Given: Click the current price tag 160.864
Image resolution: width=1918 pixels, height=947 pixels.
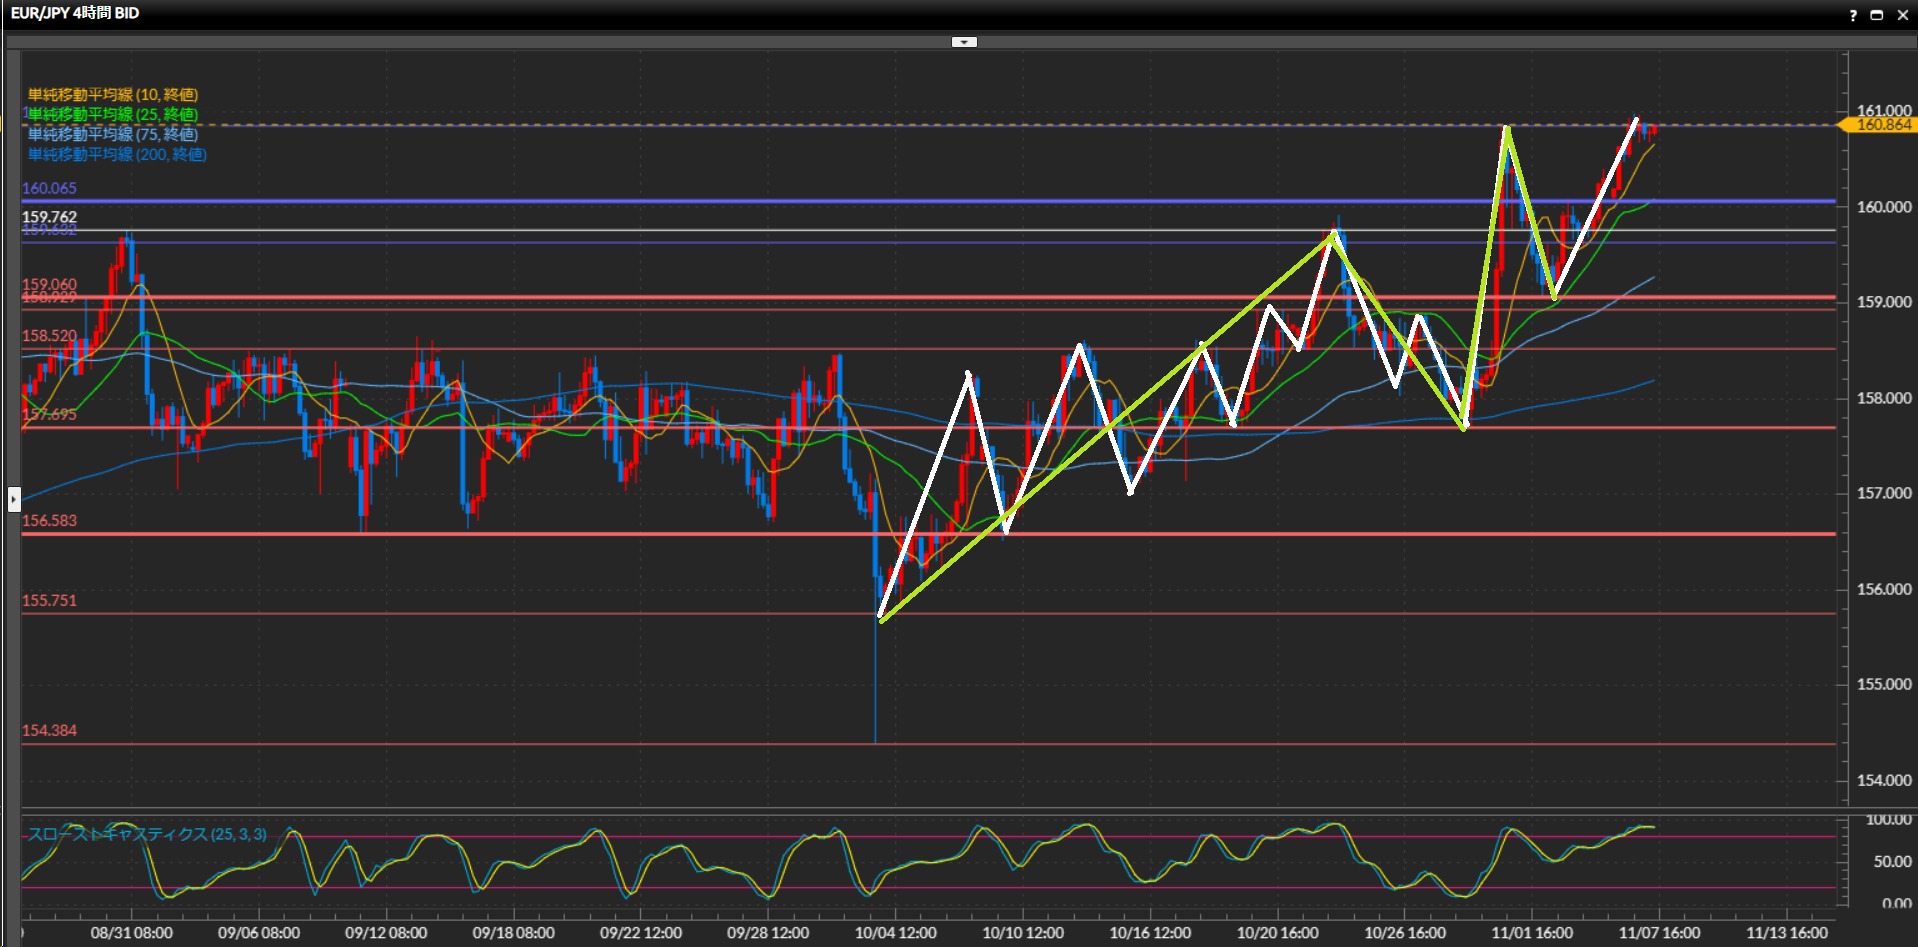Looking at the screenshot, I should (1882, 125).
